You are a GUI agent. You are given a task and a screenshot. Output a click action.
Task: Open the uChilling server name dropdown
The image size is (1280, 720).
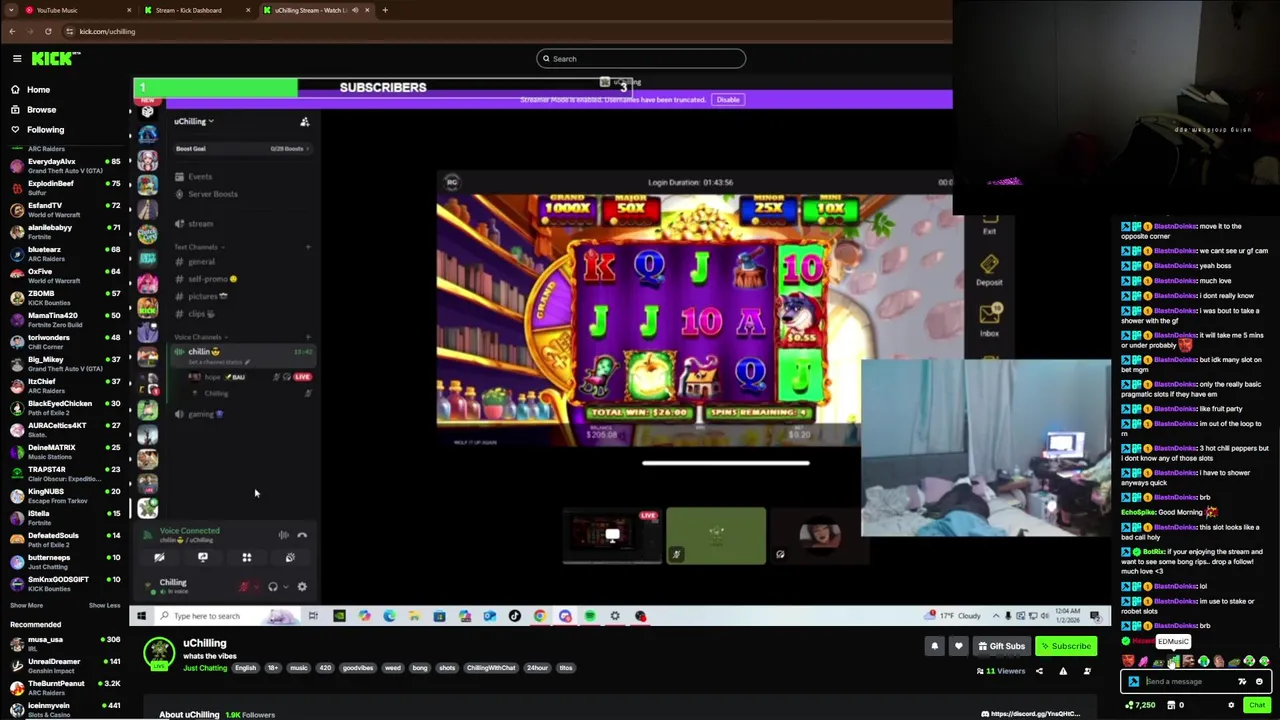point(194,122)
